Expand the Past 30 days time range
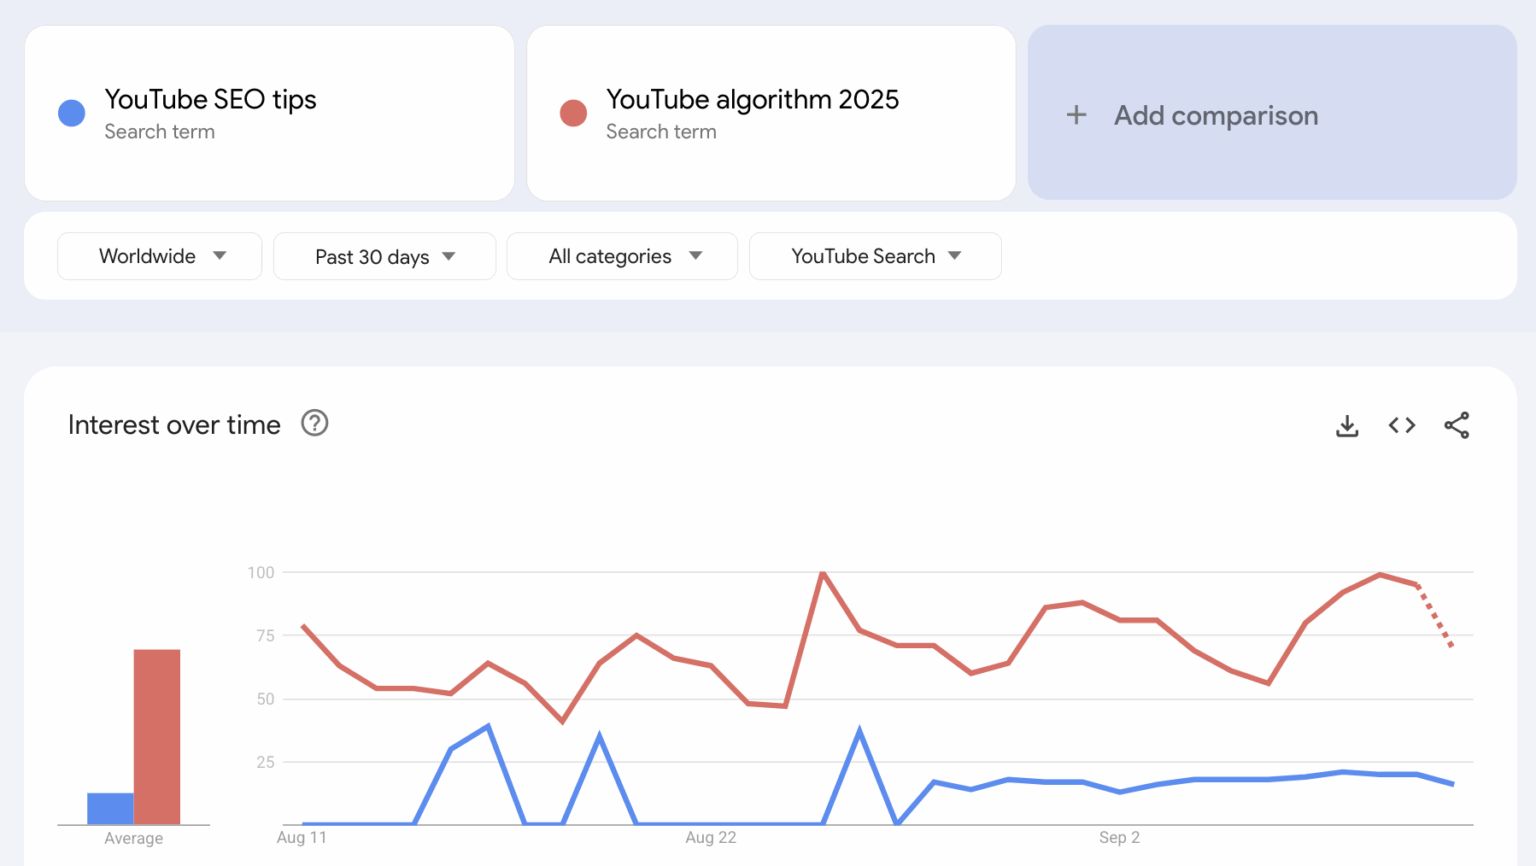This screenshot has height=866, width=1536. click(384, 257)
